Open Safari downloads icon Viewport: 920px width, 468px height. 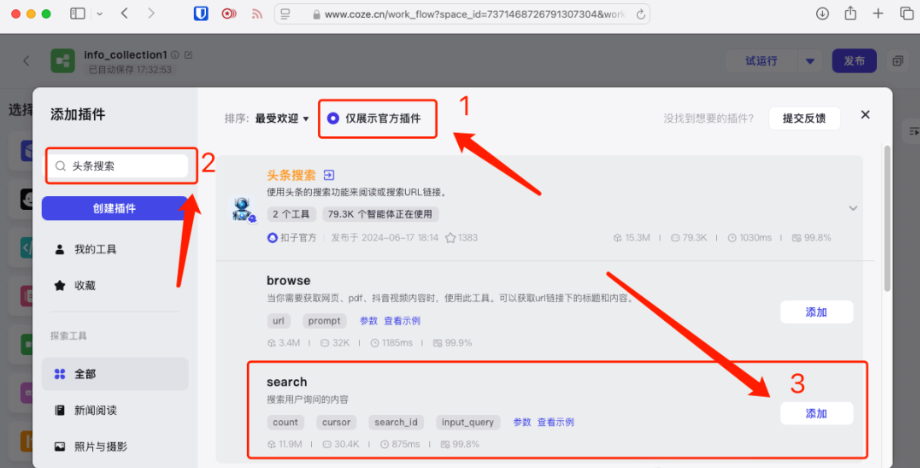pos(822,13)
